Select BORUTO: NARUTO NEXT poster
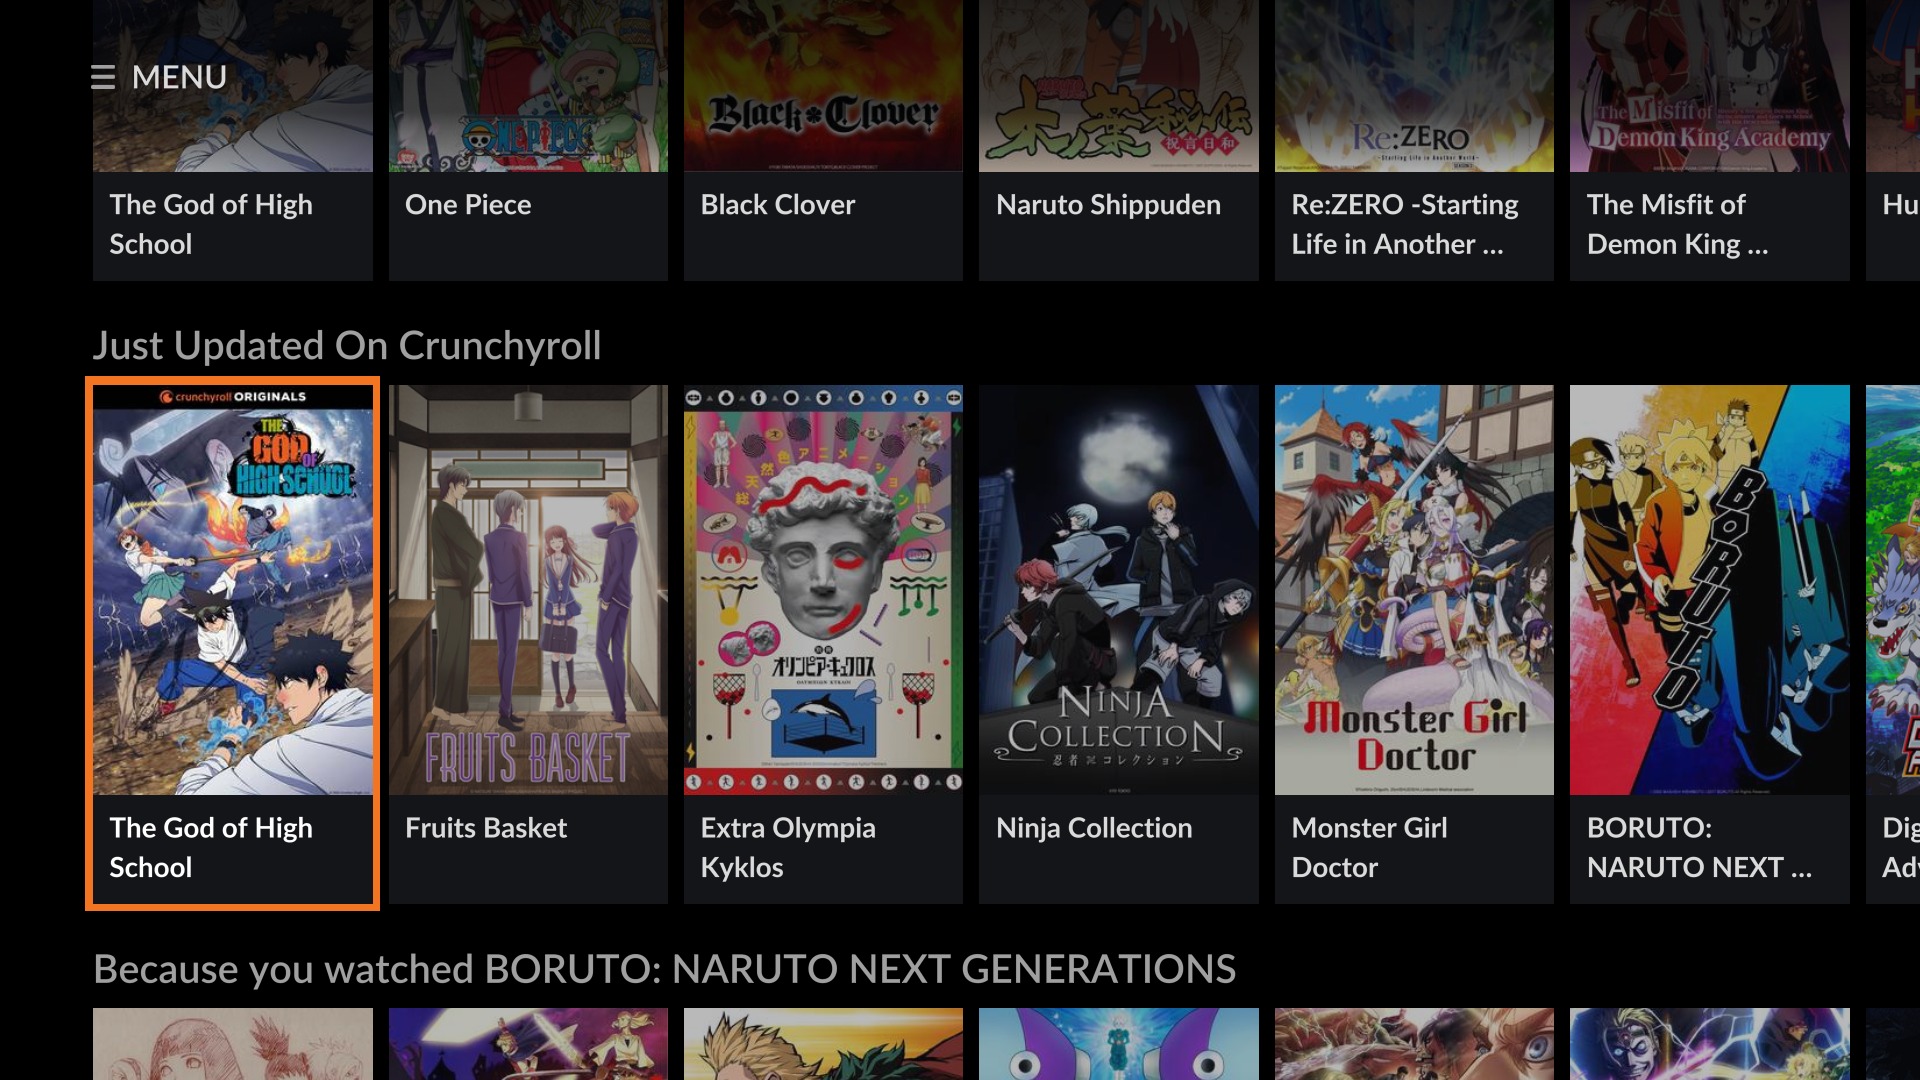 click(1709, 590)
